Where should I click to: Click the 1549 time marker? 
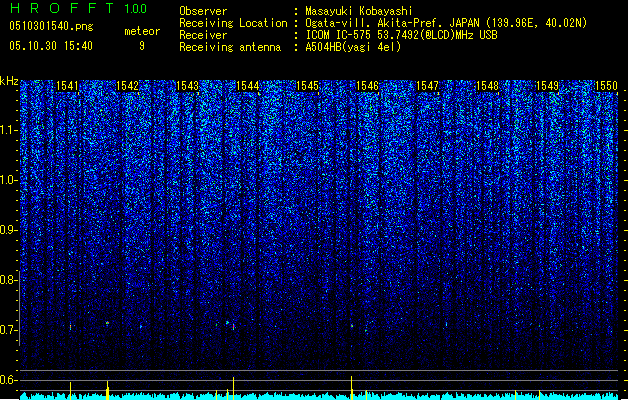coord(548,86)
